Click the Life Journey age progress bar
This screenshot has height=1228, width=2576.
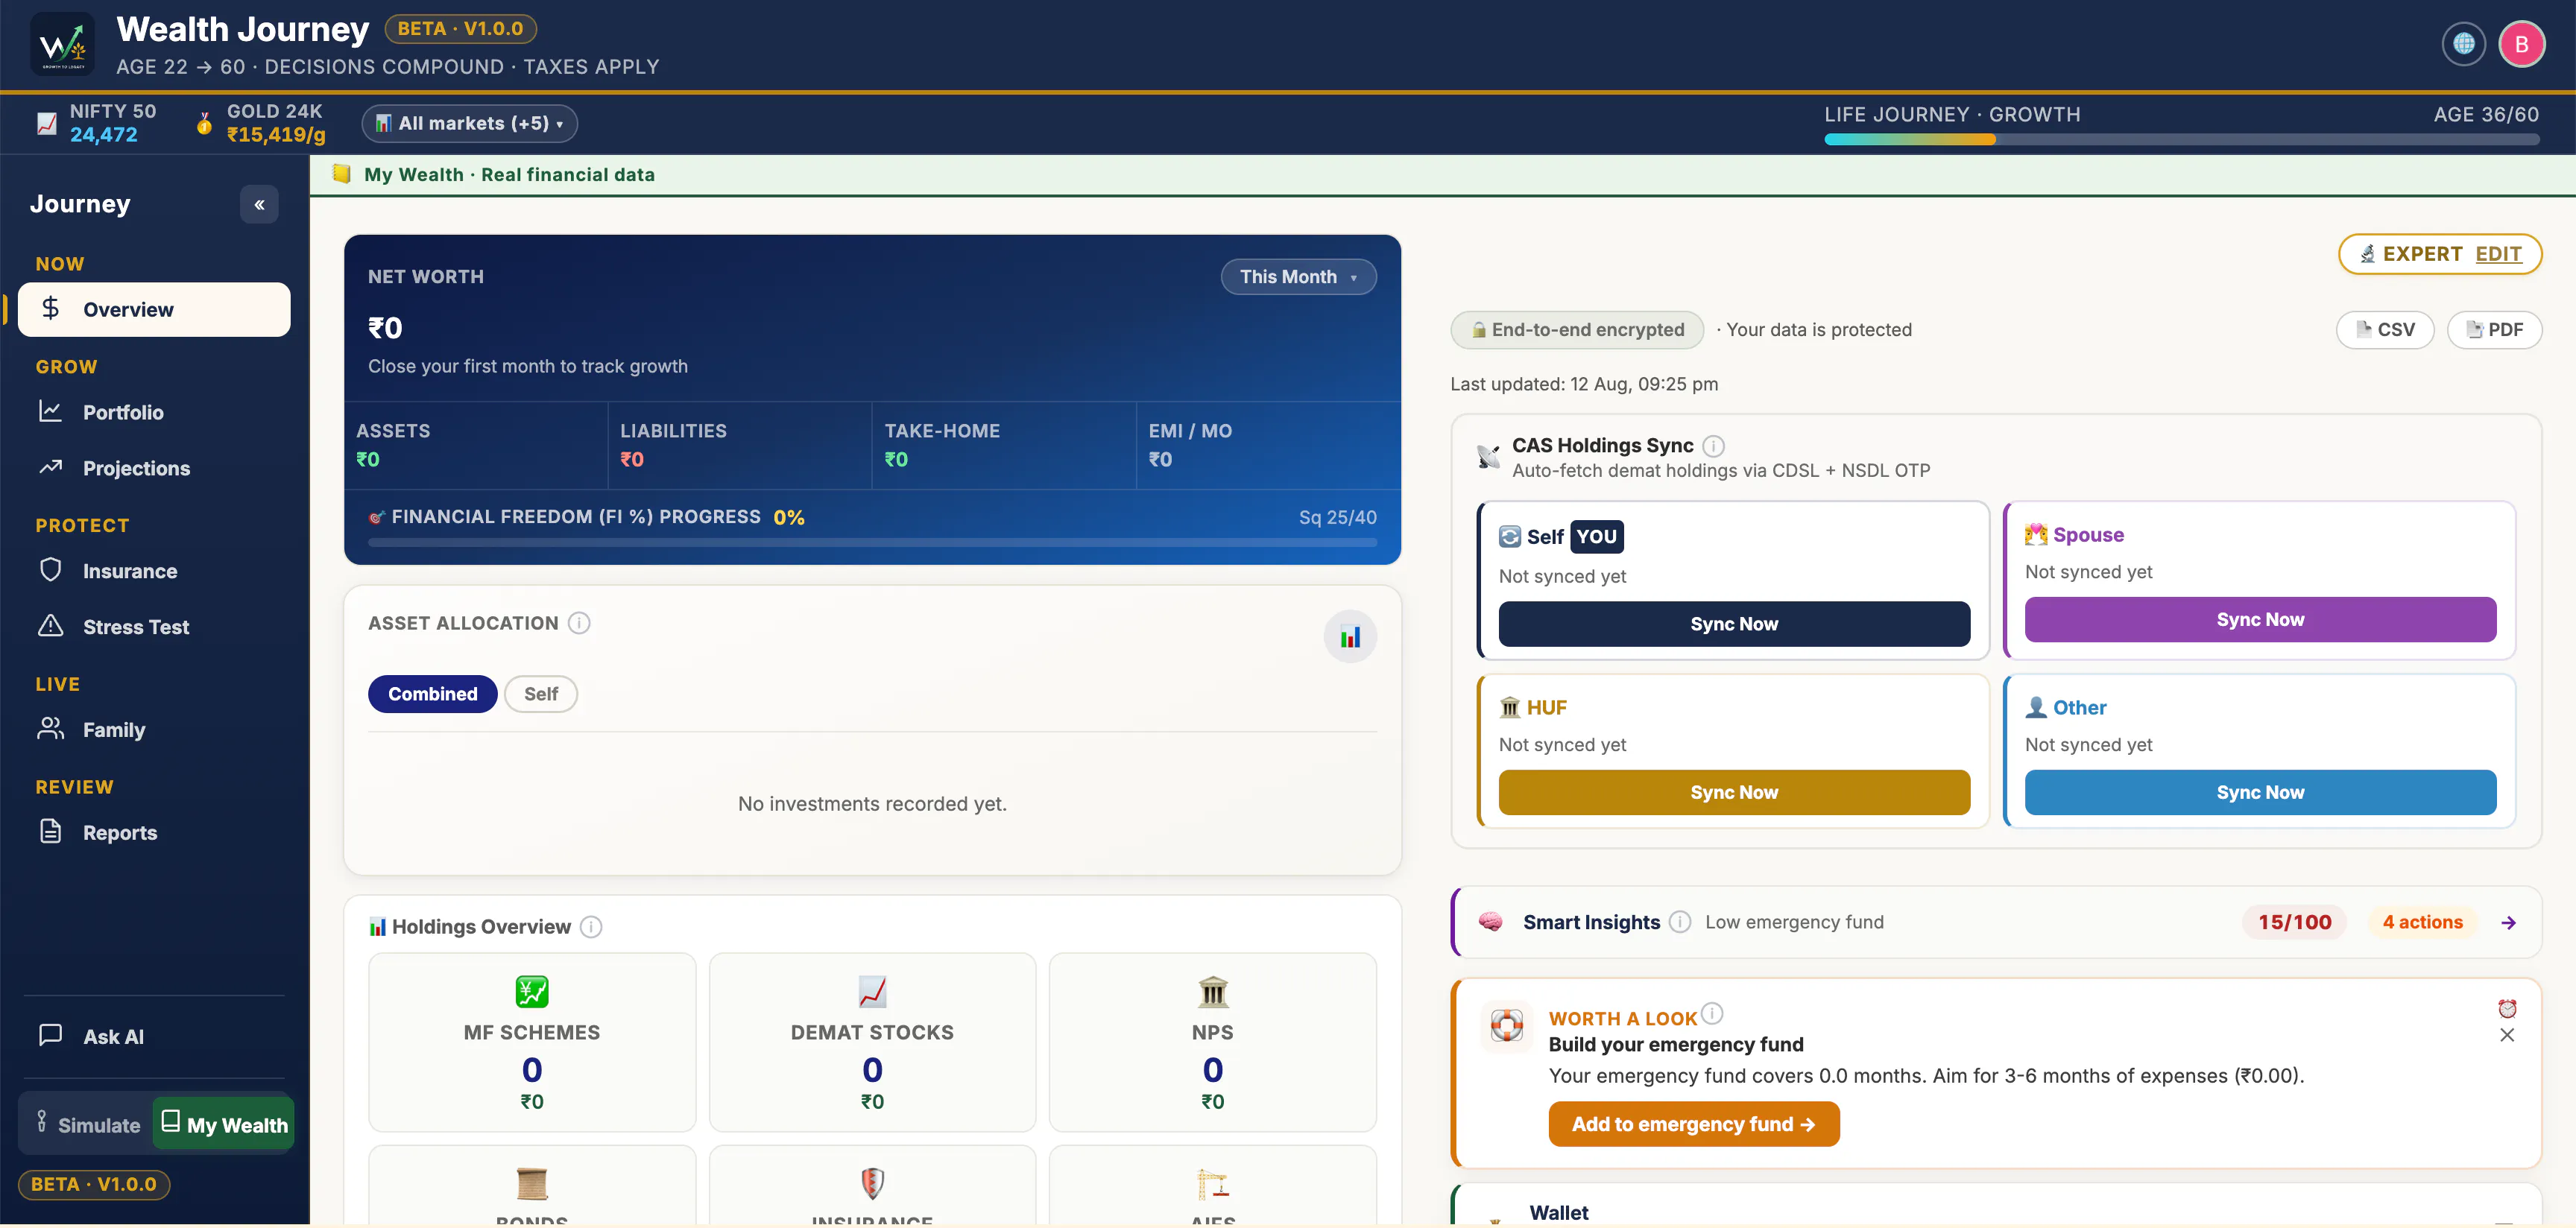[x=2181, y=140]
